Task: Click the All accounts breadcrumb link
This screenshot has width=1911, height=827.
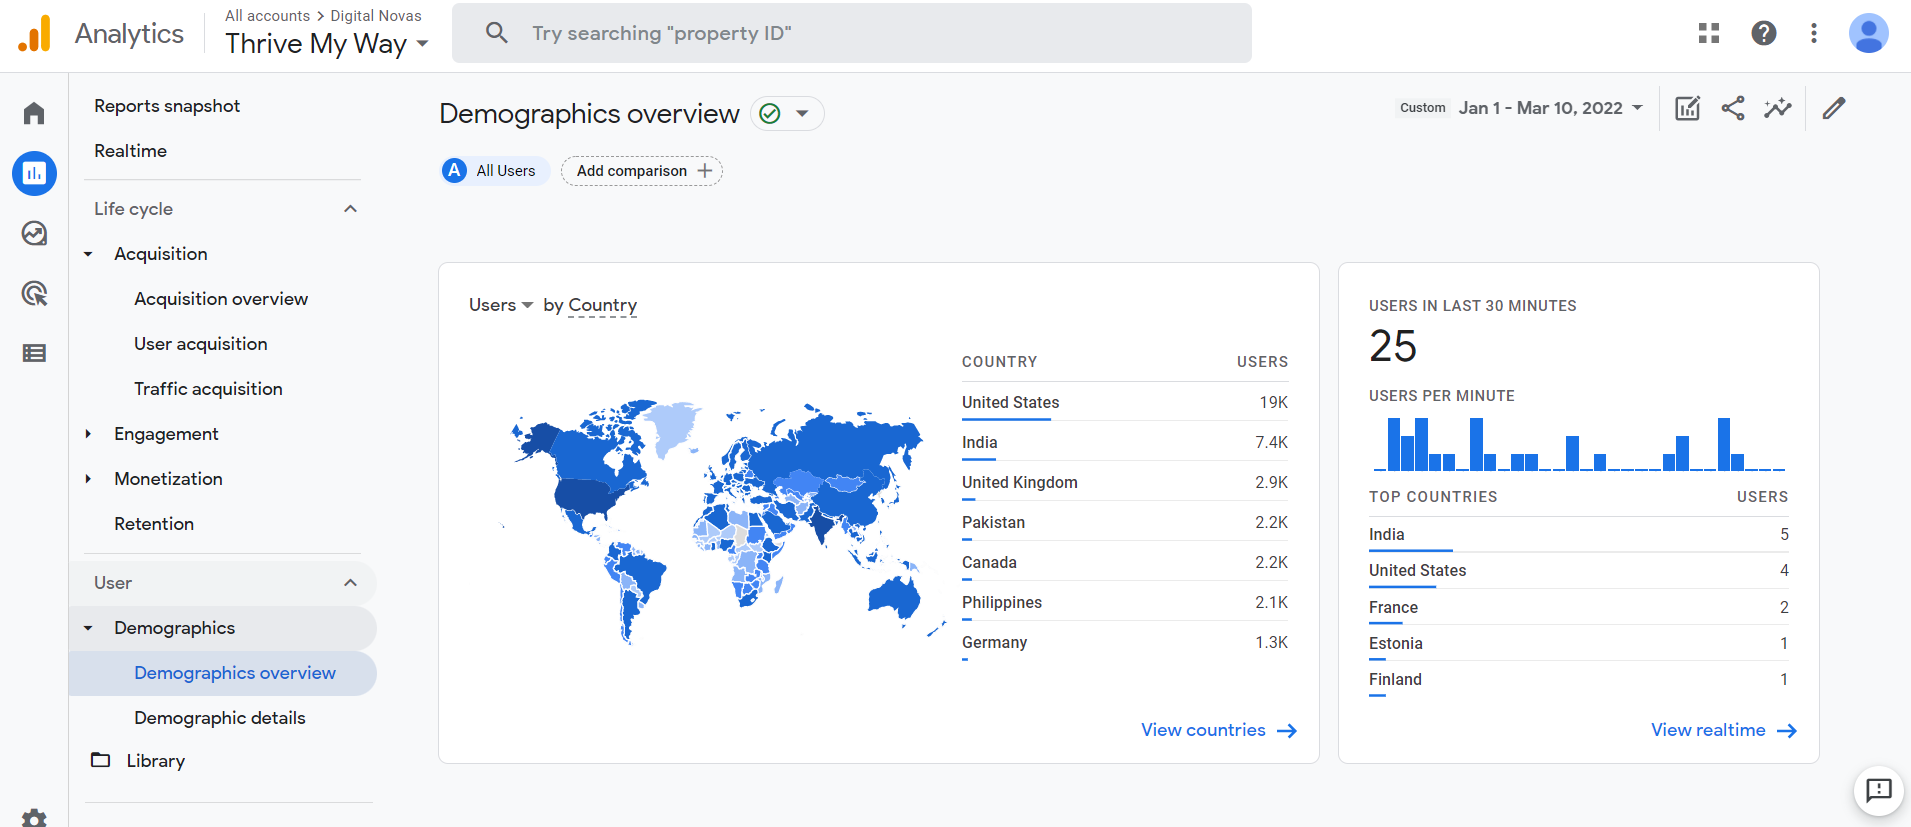Action: point(267,16)
